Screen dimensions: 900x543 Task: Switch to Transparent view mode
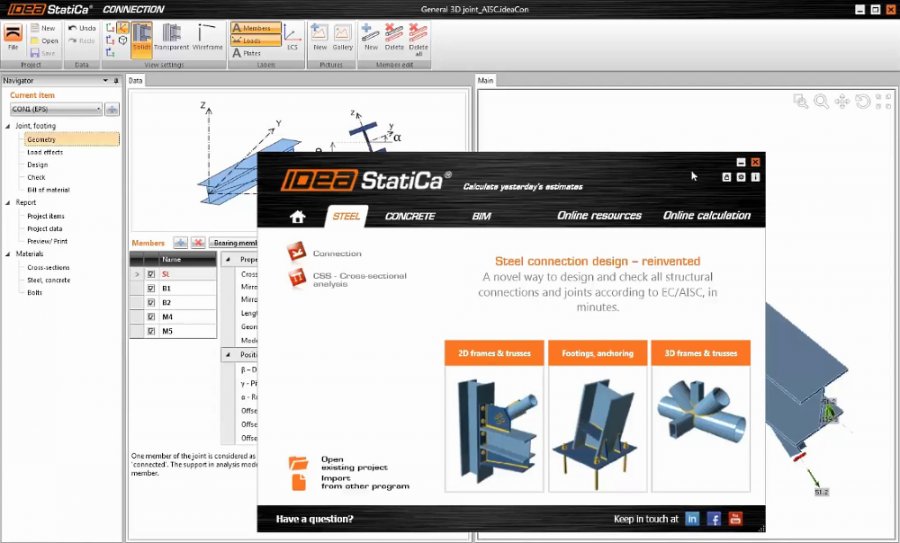pos(171,37)
